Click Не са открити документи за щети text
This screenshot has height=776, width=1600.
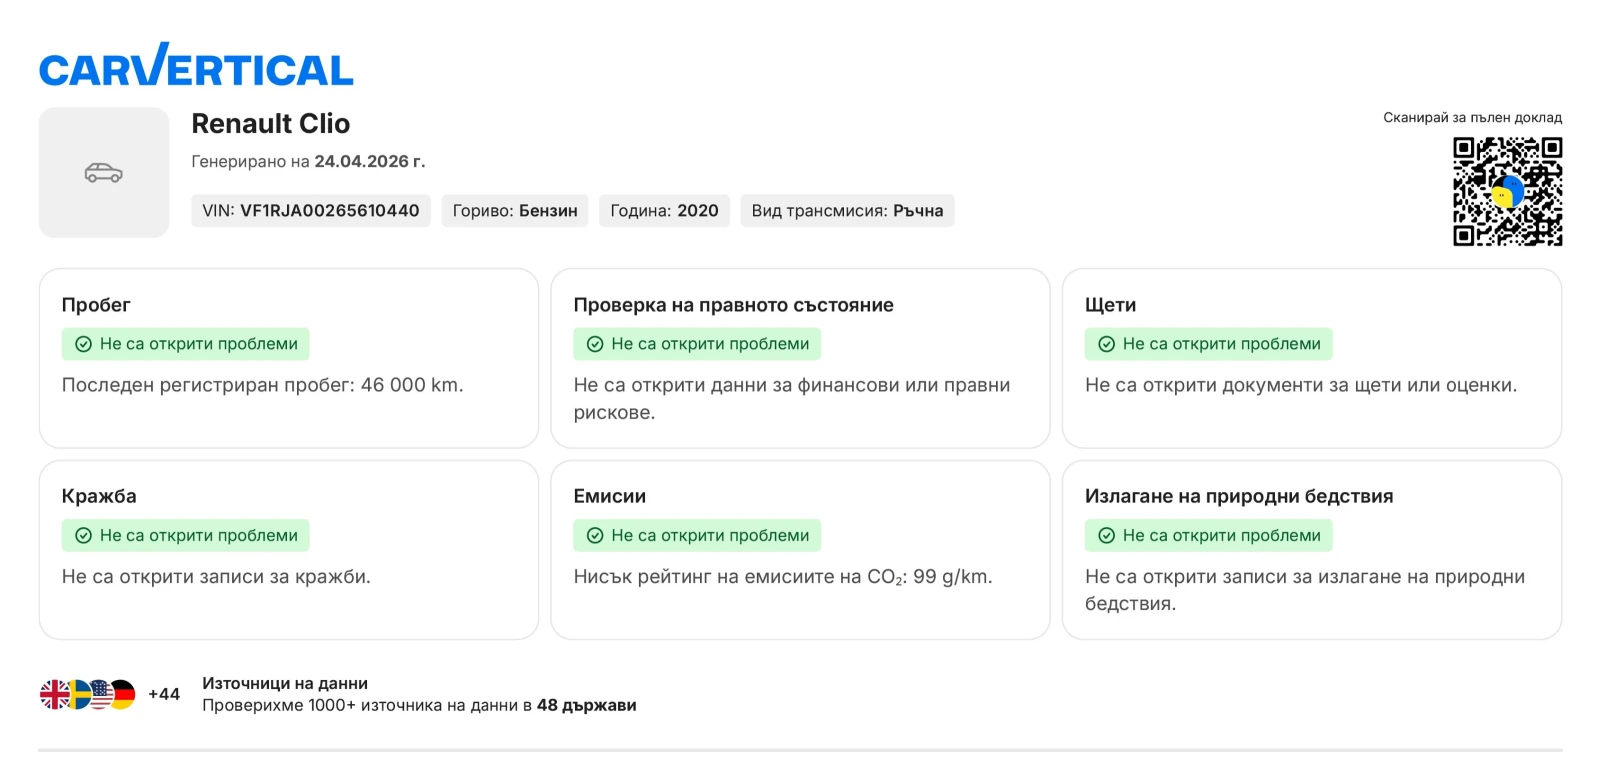click(x=1301, y=385)
